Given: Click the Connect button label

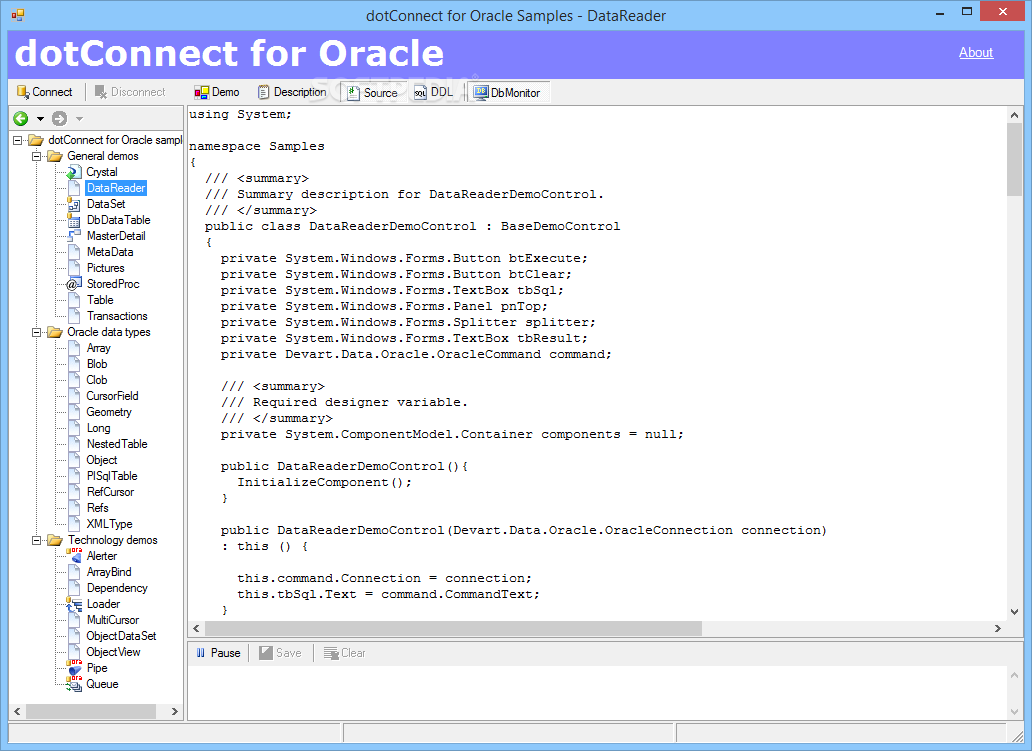Looking at the screenshot, I should point(52,92).
